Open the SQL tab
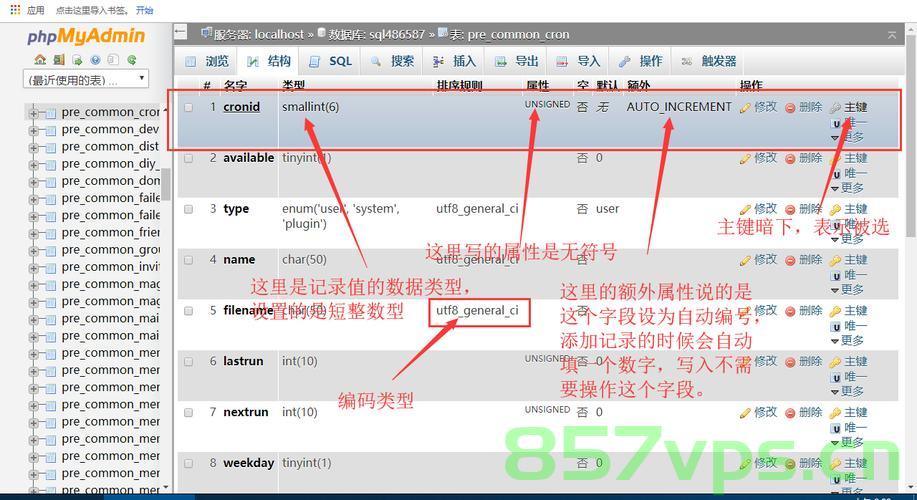Viewport: 917px width, 500px height. click(x=330, y=61)
